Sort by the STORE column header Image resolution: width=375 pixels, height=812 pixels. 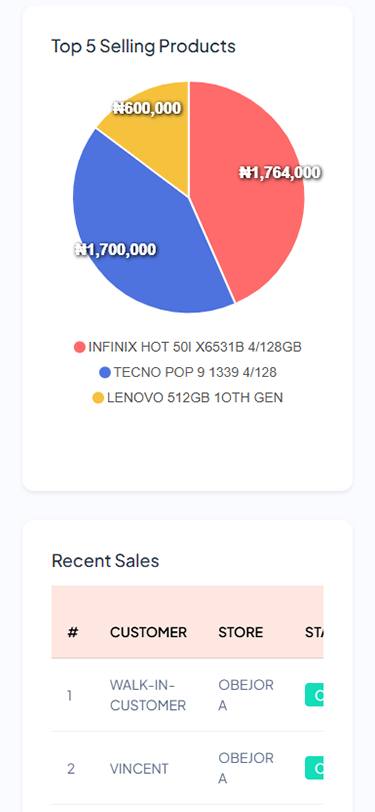(x=240, y=632)
